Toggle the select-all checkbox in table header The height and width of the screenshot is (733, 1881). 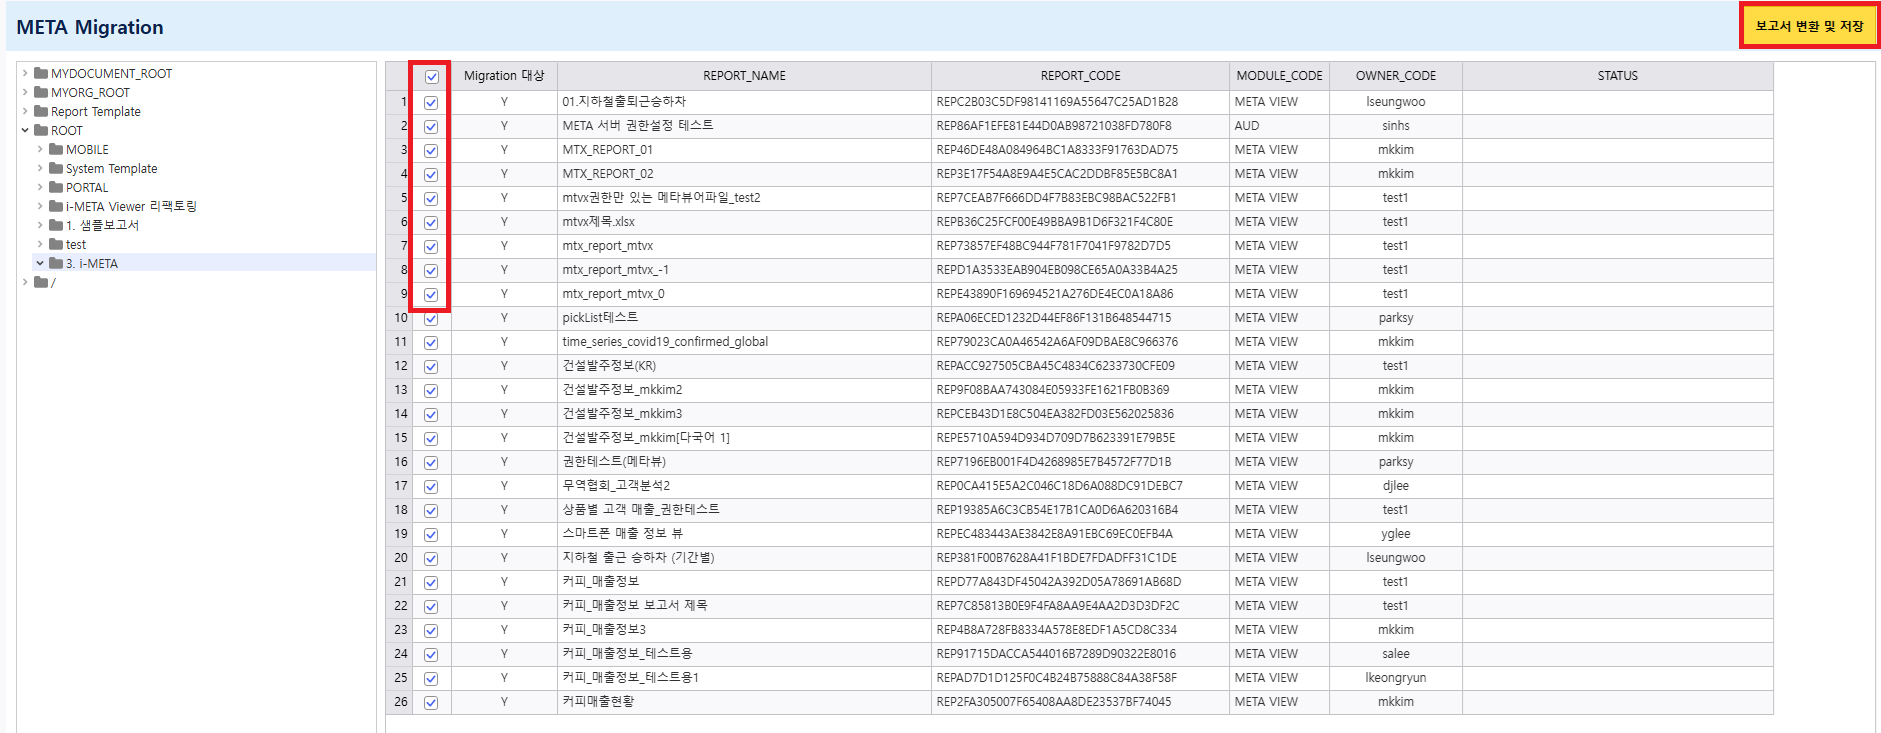pos(432,77)
